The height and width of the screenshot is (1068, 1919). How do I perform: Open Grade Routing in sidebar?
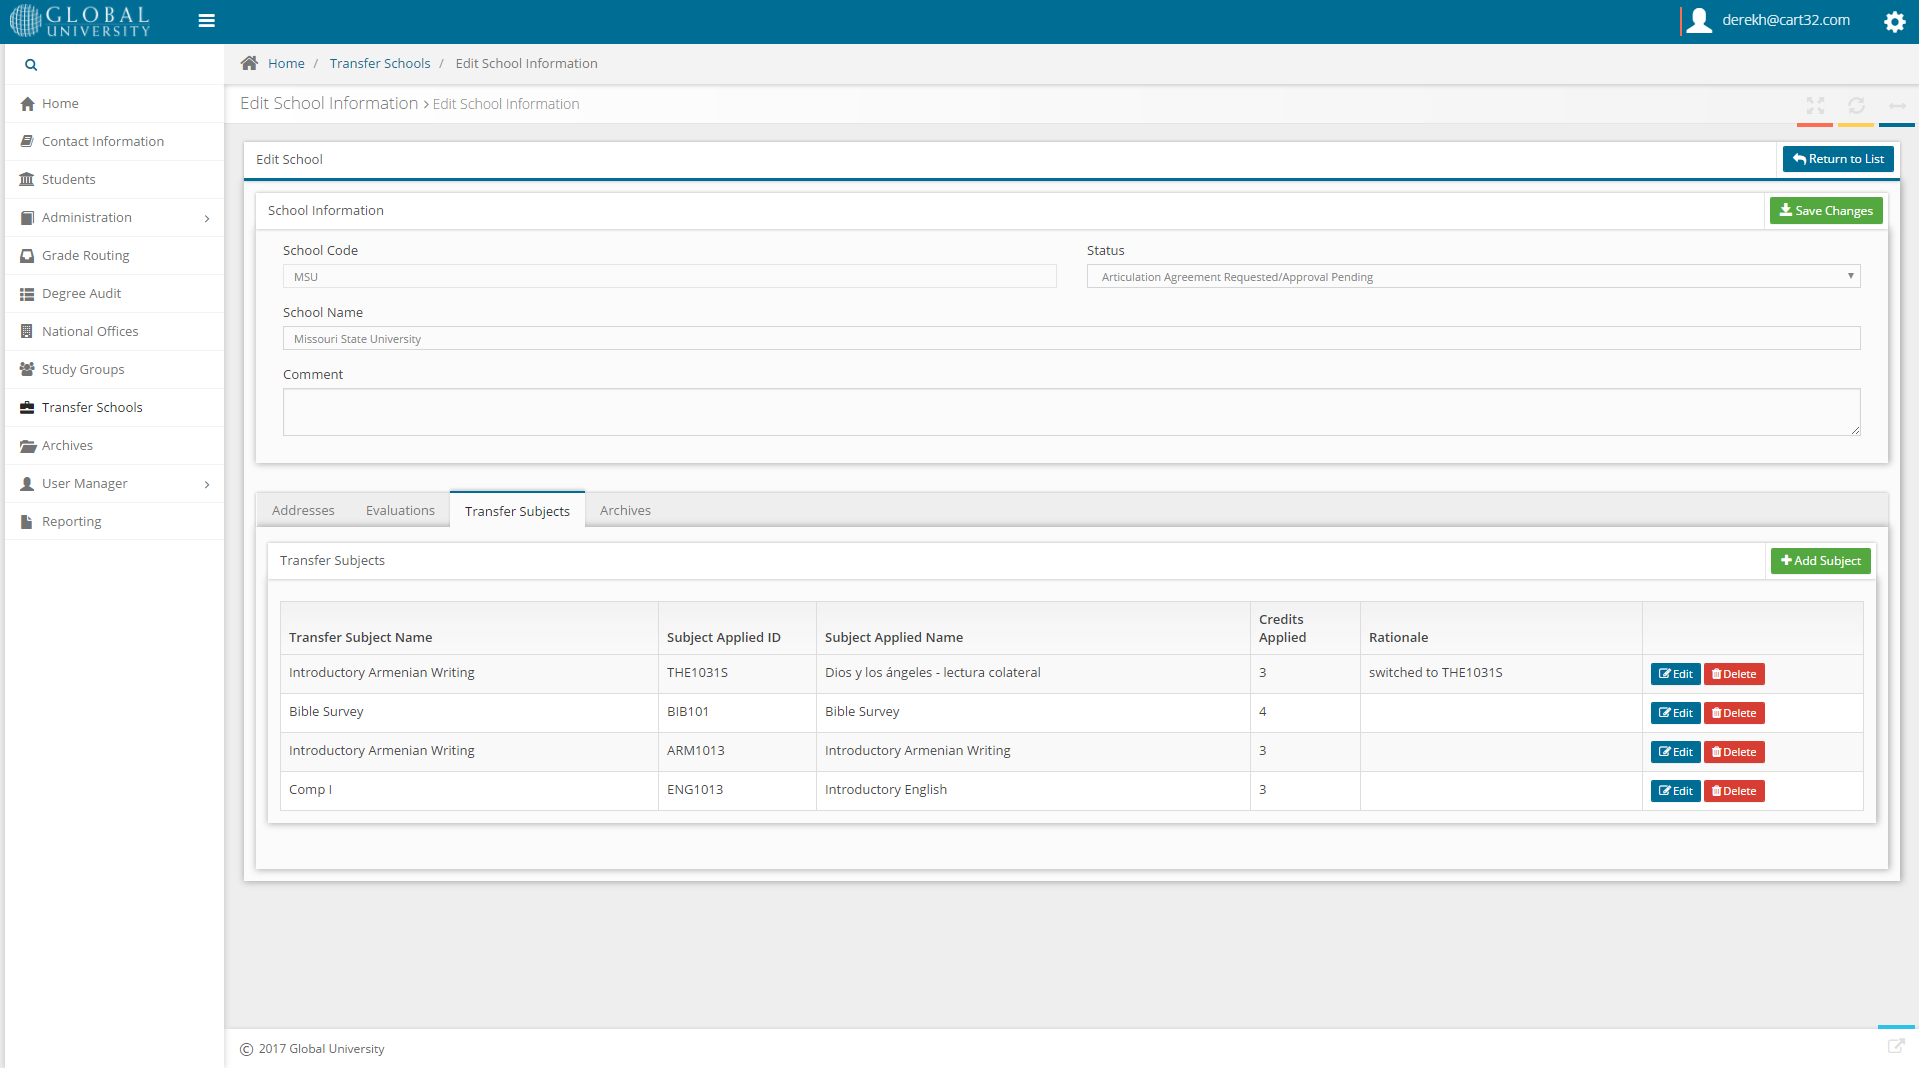coord(114,256)
